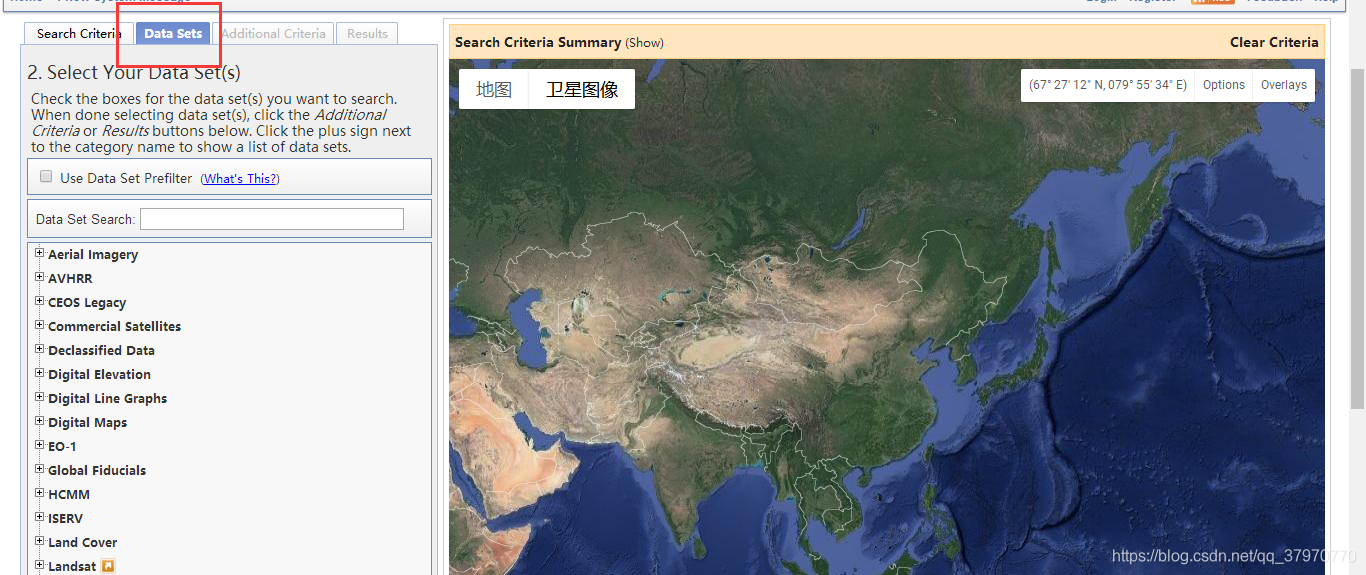Select the HCMM label

click(x=69, y=494)
